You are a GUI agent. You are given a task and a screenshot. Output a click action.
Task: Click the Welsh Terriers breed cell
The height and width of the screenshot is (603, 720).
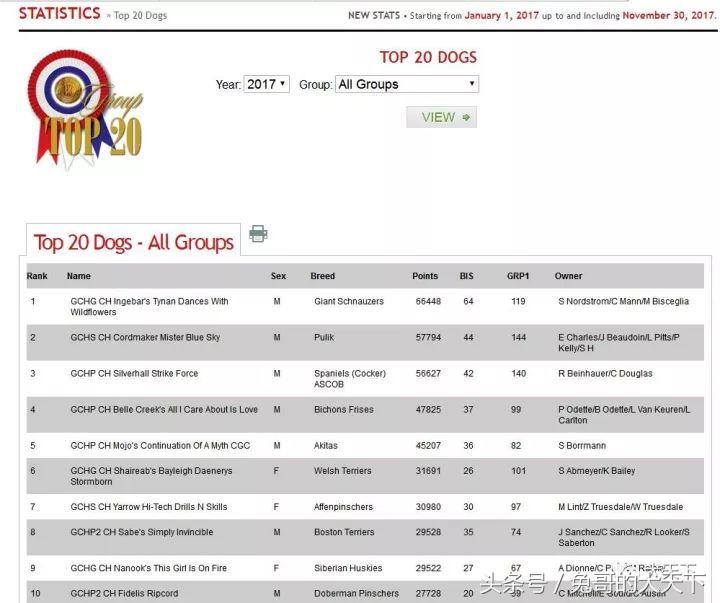click(x=343, y=471)
